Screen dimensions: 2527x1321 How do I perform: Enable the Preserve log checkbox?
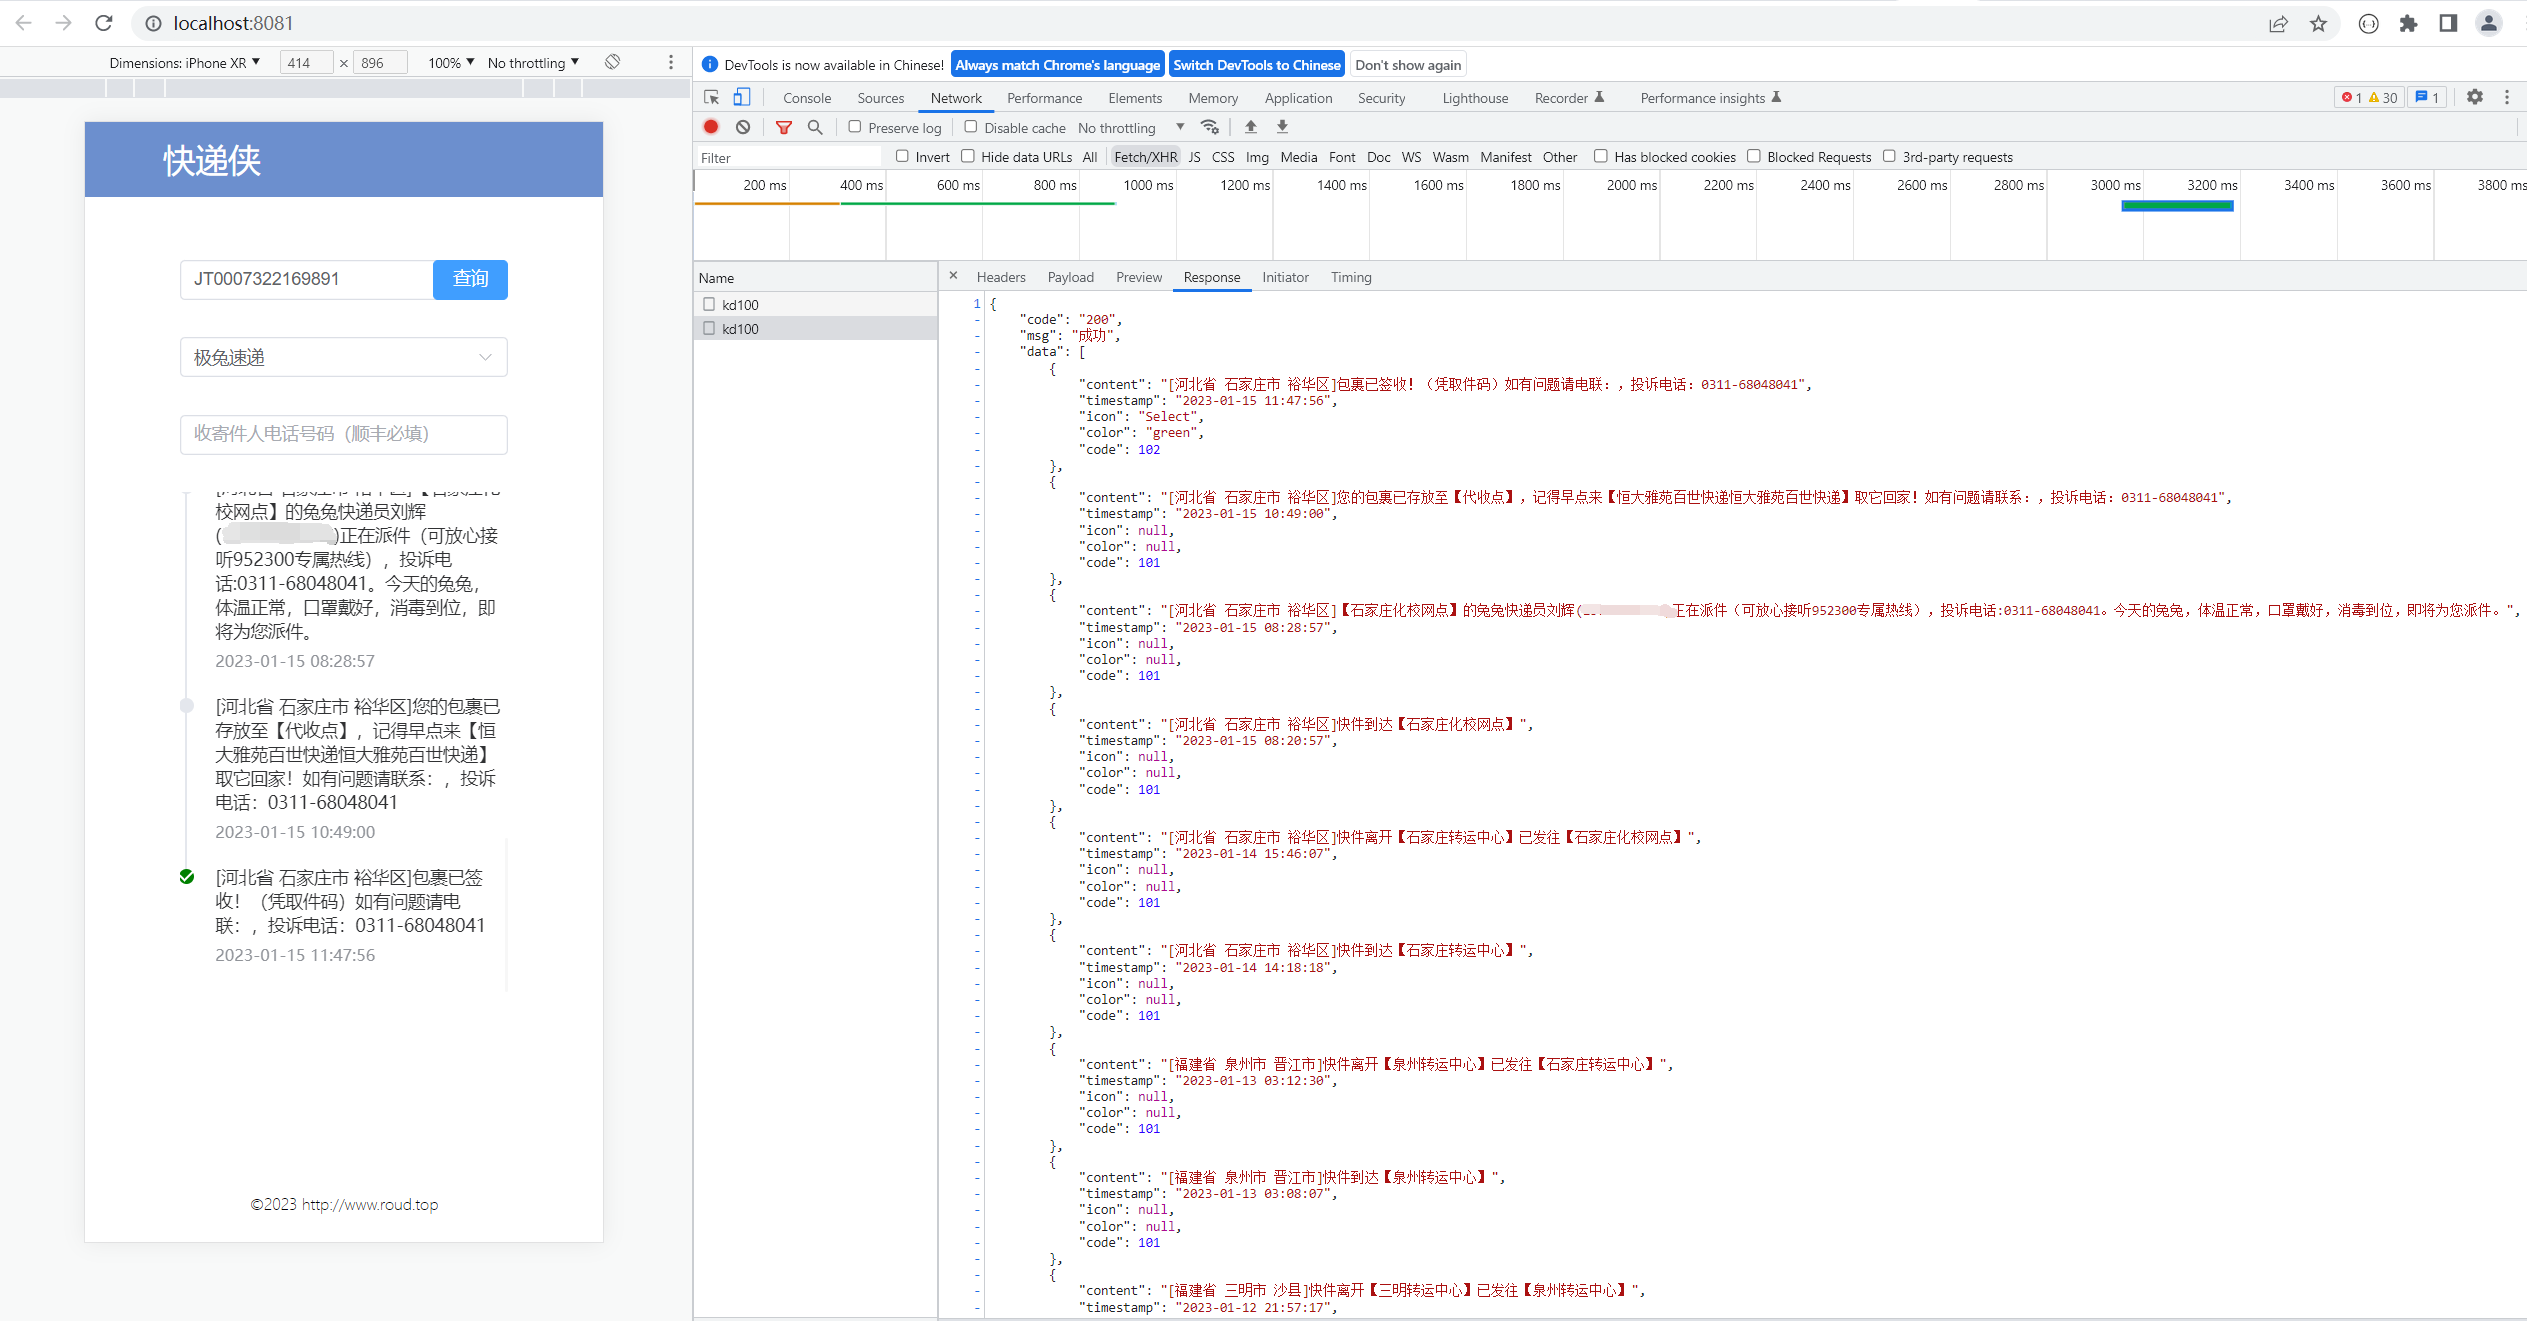855,127
